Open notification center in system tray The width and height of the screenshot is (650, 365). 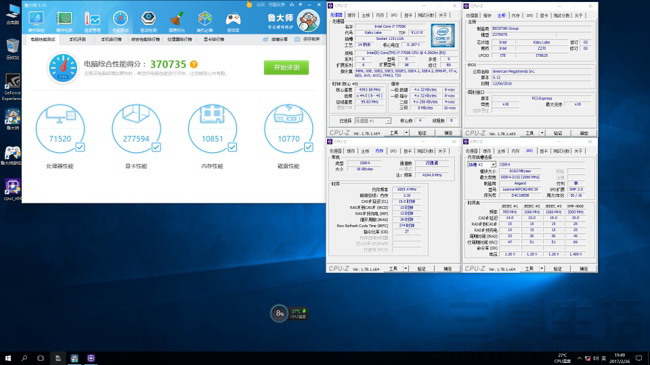click(x=639, y=358)
